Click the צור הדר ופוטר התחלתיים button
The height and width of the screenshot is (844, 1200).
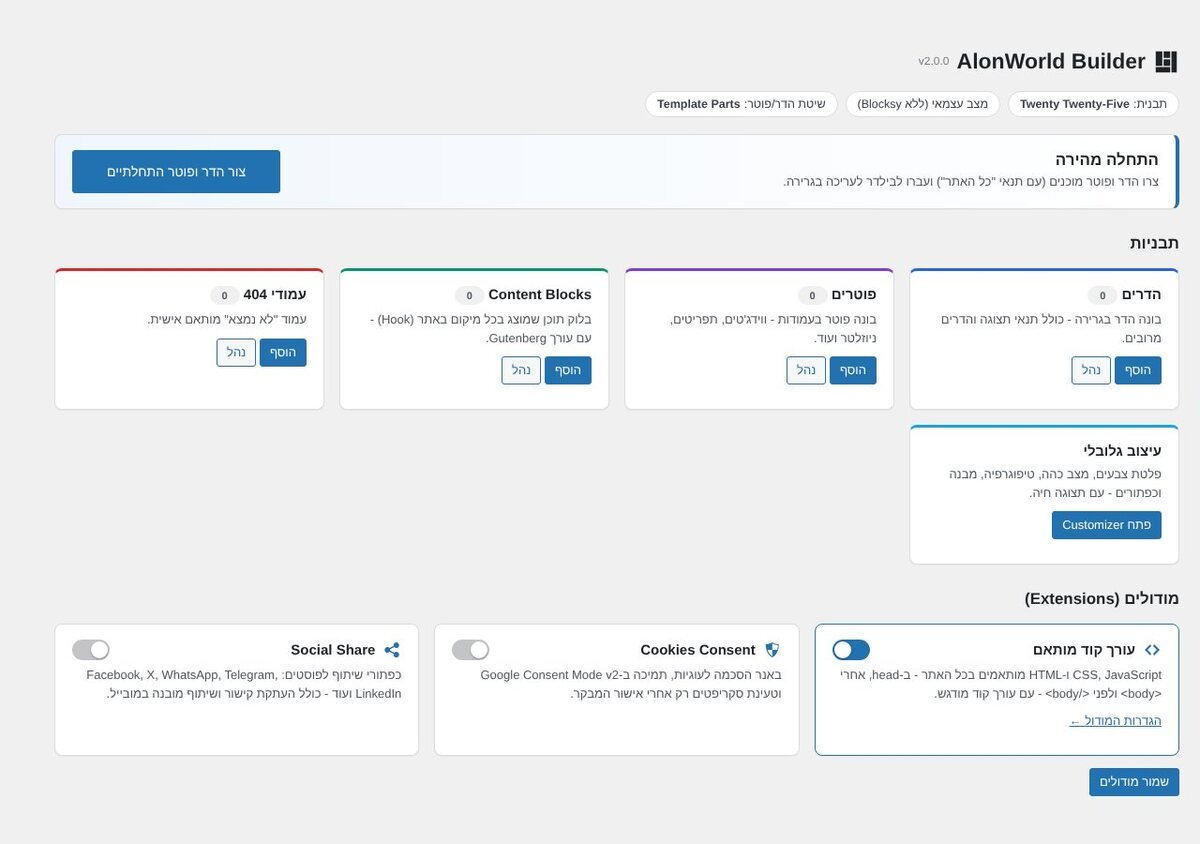(x=176, y=172)
